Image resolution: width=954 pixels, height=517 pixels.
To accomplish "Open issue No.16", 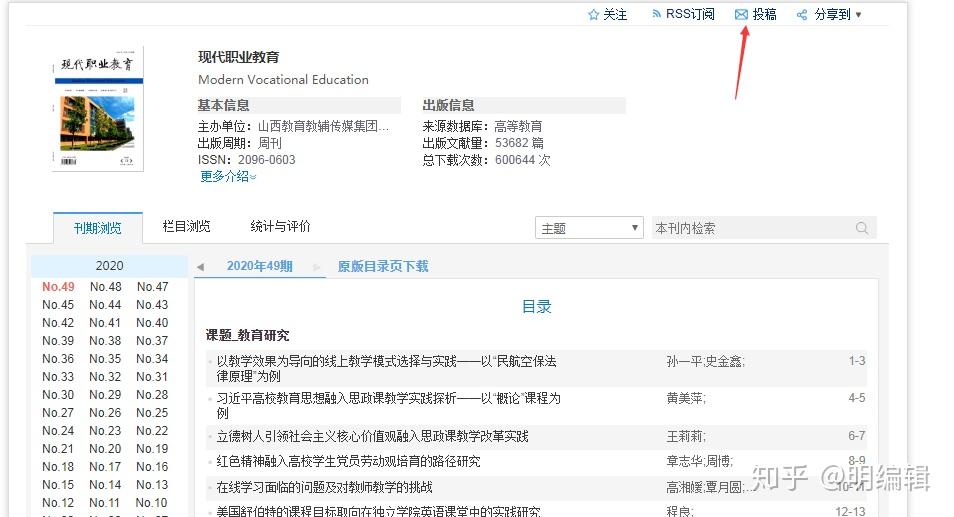I will point(152,467).
